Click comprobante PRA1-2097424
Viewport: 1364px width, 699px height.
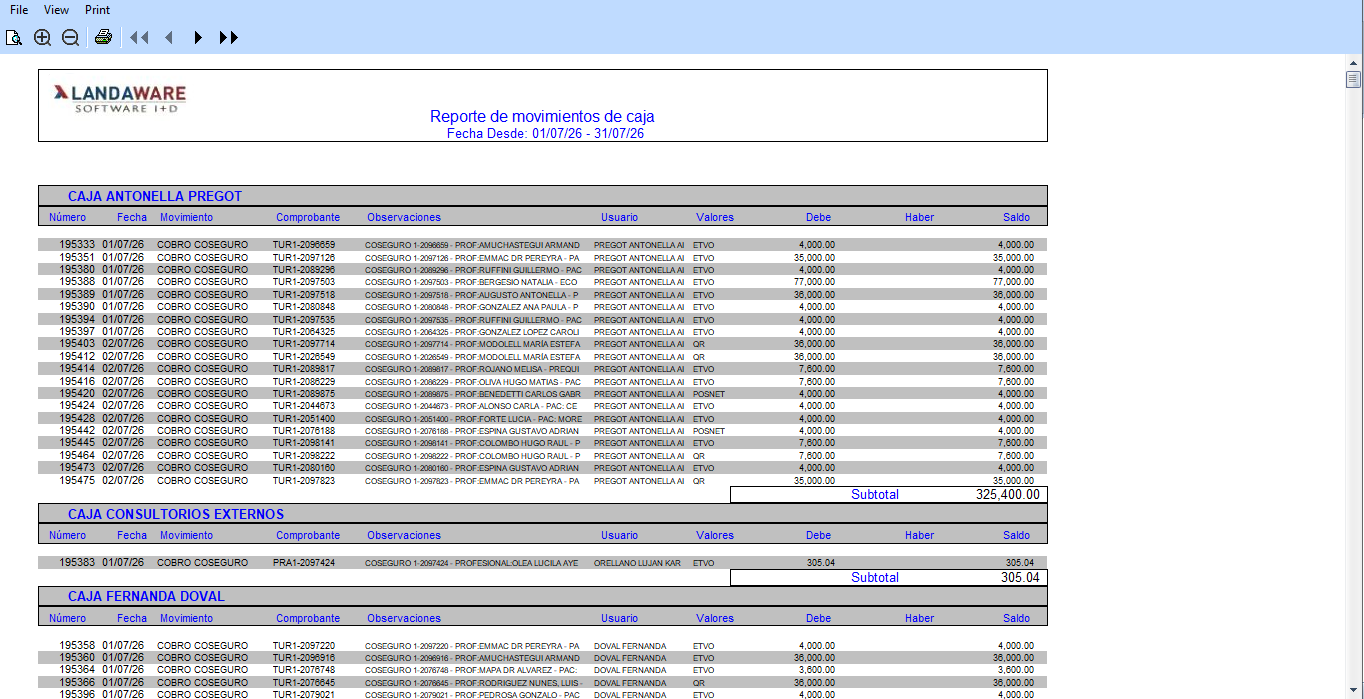[x=304, y=563]
